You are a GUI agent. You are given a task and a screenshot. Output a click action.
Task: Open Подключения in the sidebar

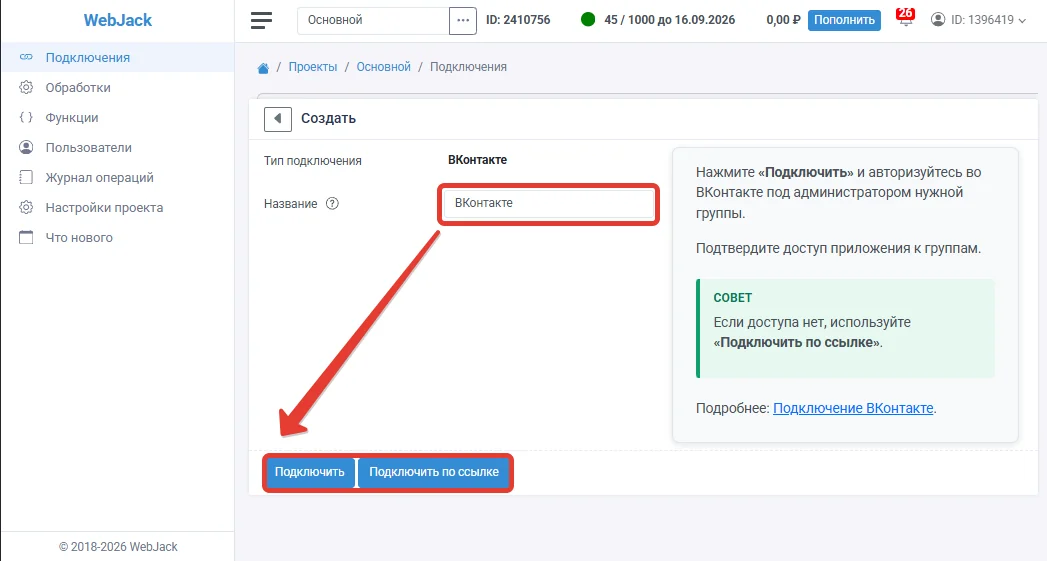pos(118,57)
